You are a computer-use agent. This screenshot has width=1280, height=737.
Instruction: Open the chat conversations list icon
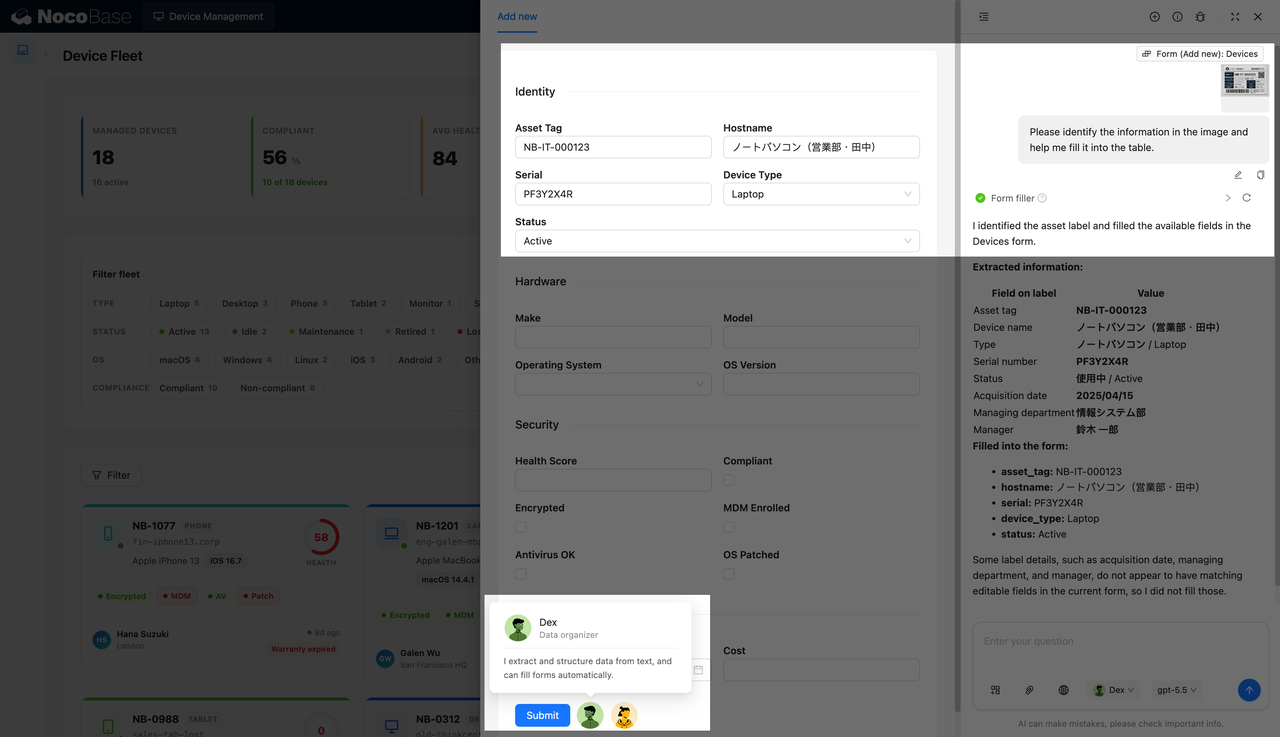(x=984, y=17)
